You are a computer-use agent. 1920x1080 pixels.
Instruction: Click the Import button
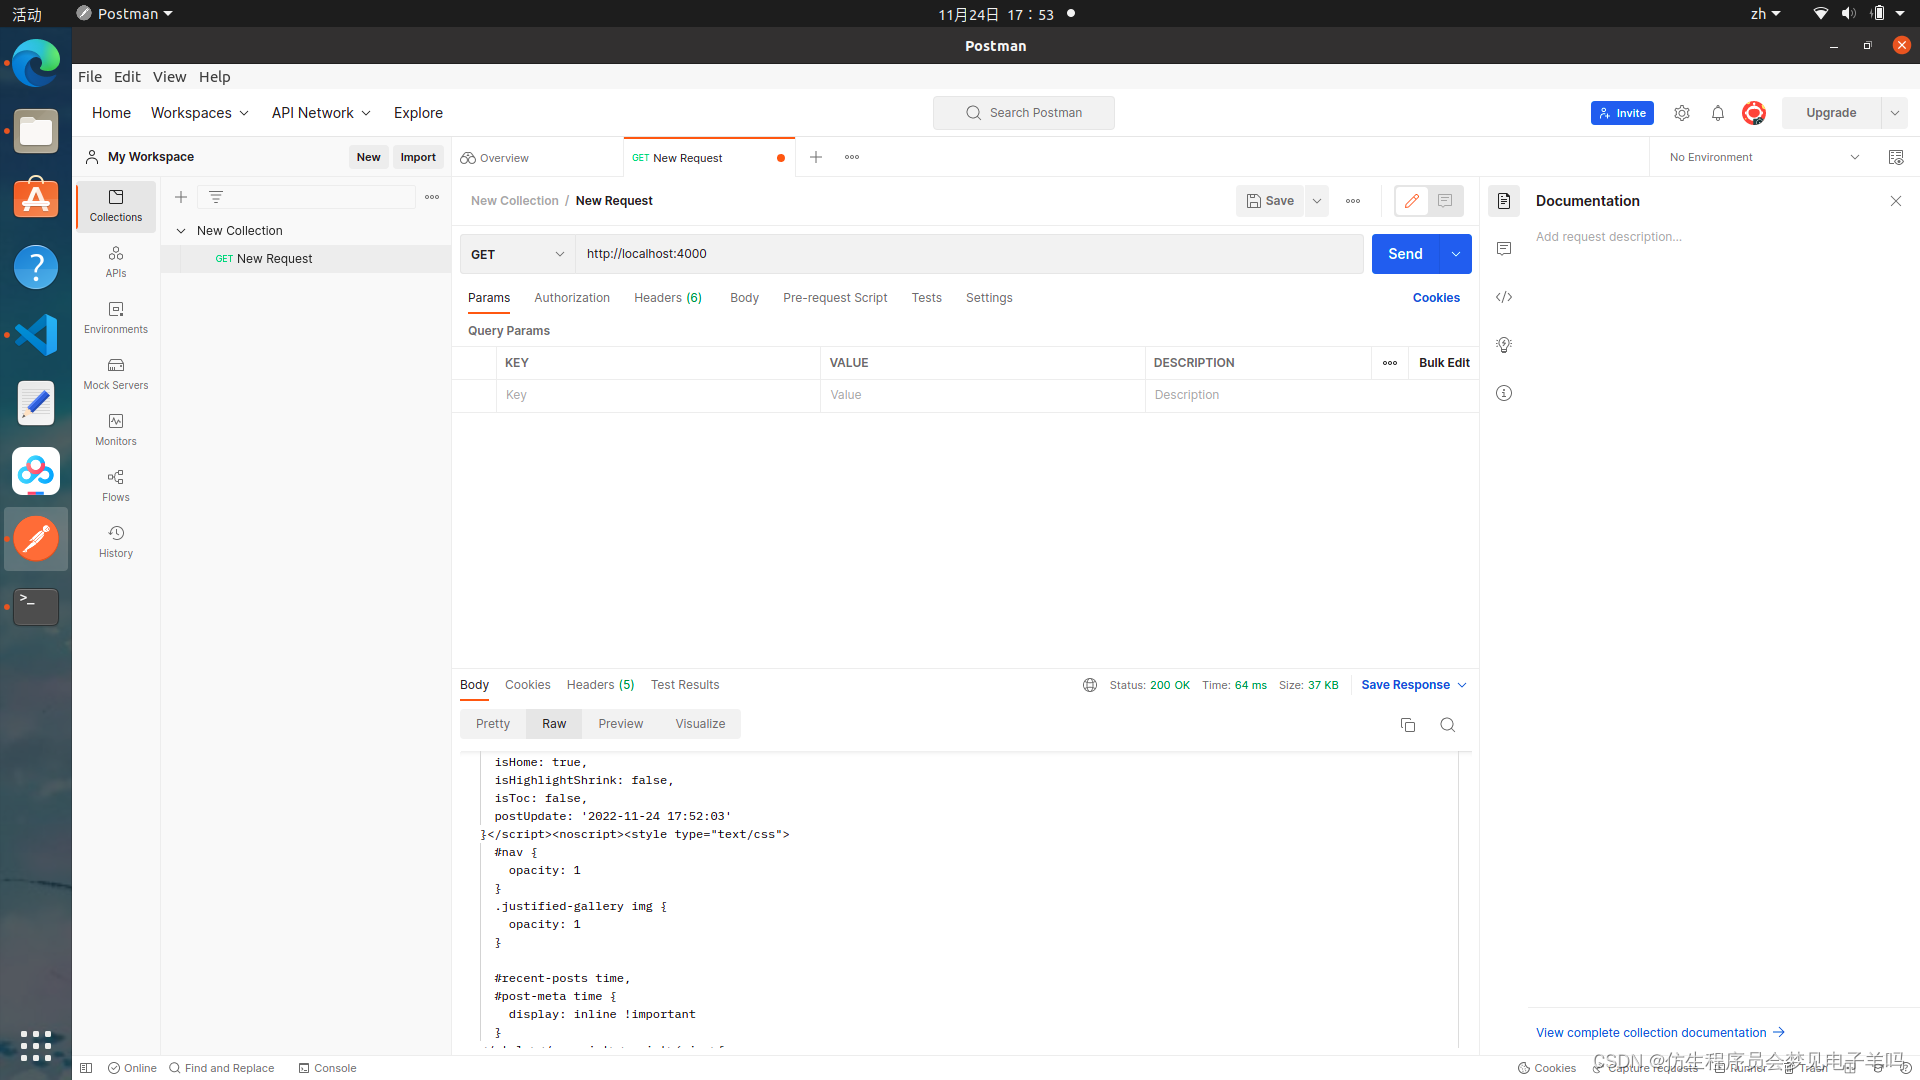click(x=418, y=157)
